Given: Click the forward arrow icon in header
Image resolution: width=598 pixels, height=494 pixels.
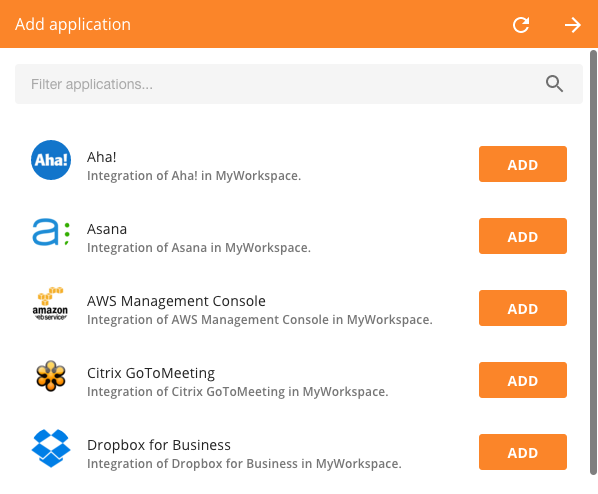Looking at the screenshot, I should coord(572,25).
